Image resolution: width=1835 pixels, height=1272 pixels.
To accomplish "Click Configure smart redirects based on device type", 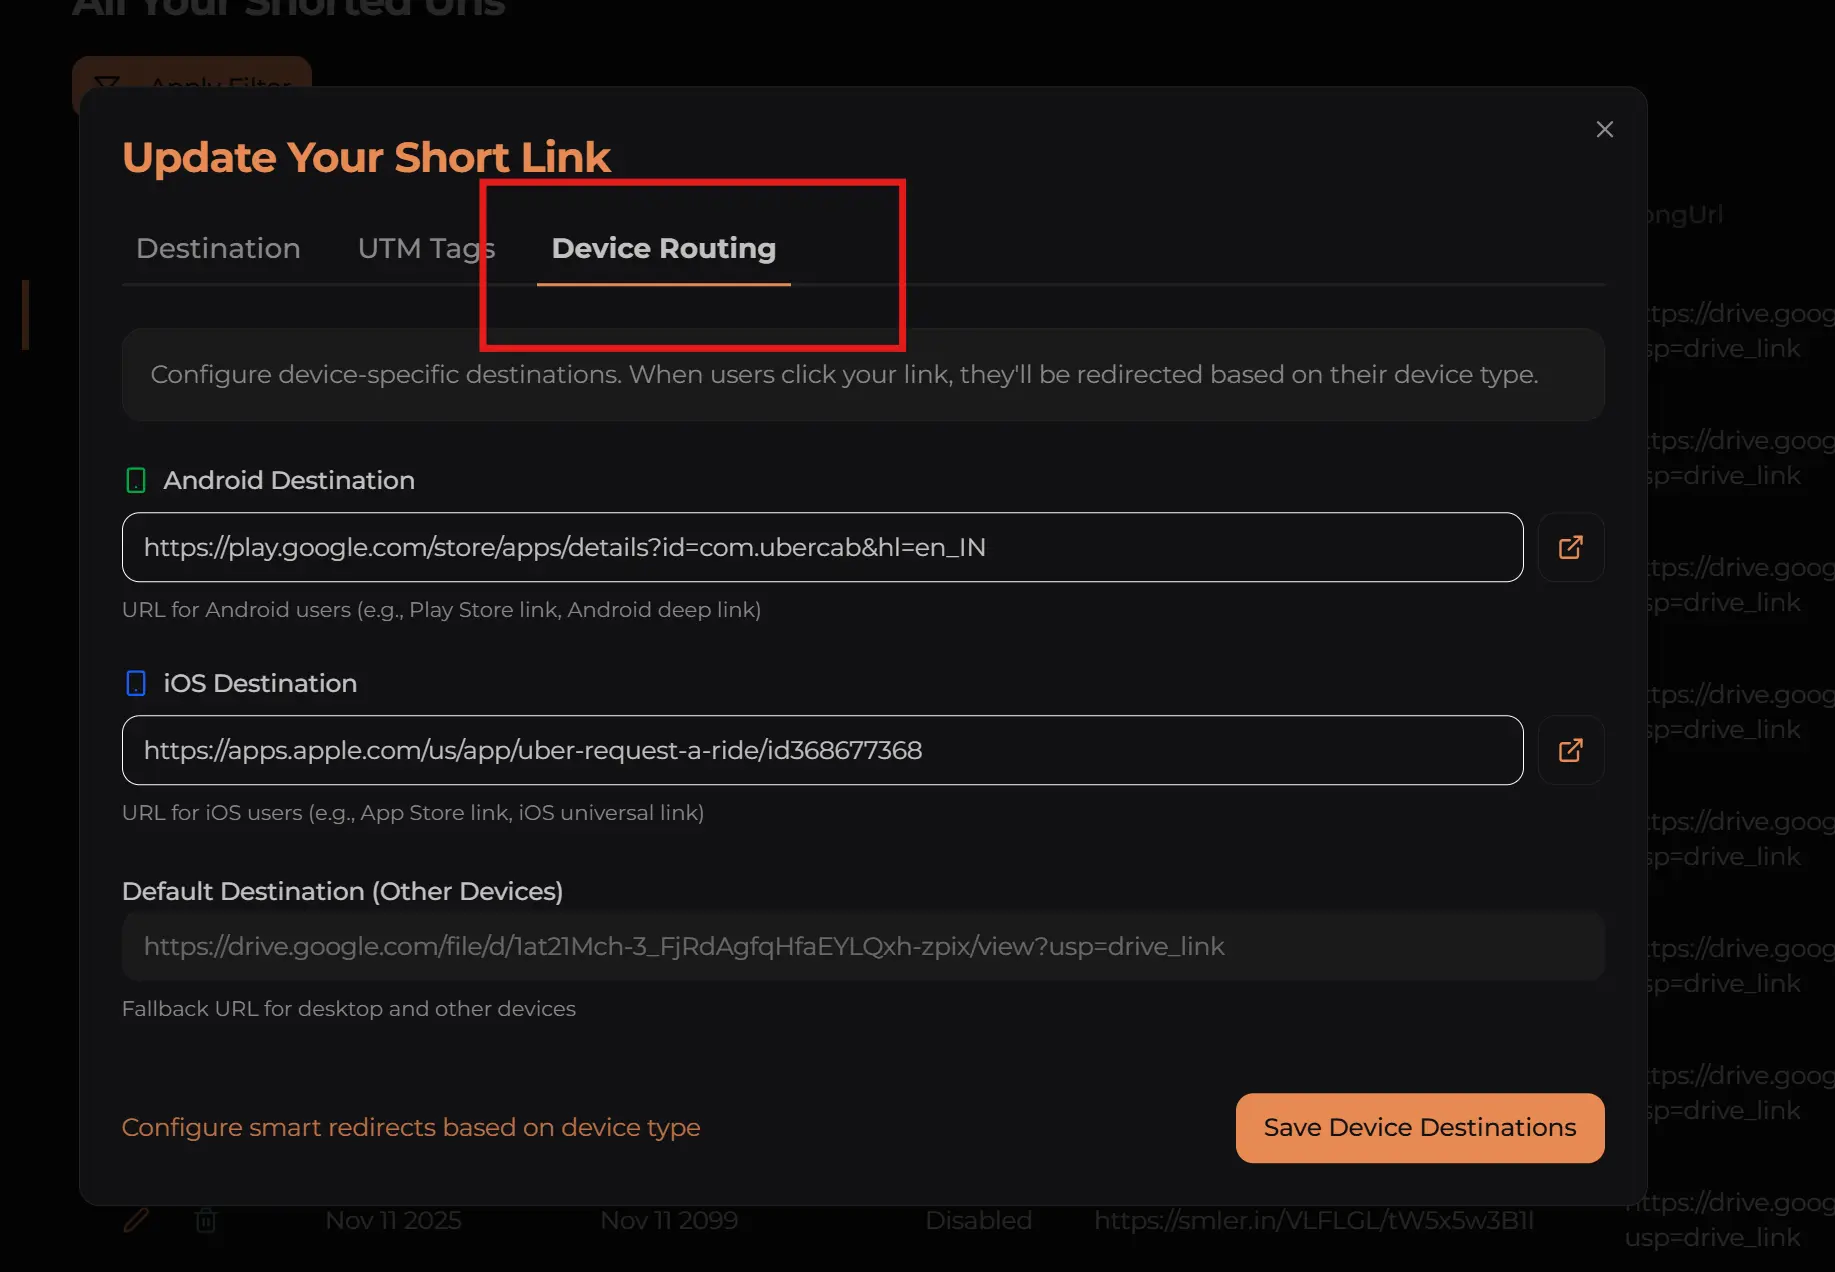I will [x=411, y=1127].
